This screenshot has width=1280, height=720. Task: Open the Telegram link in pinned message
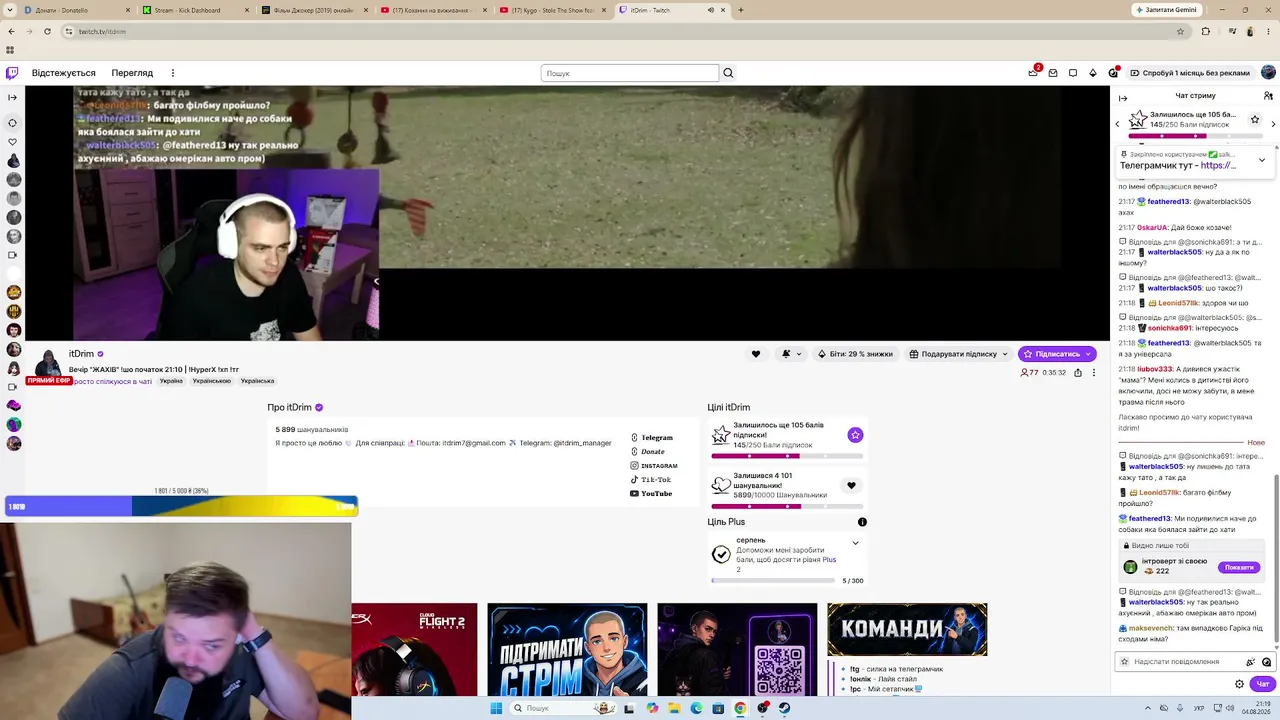(x=1219, y=165)
